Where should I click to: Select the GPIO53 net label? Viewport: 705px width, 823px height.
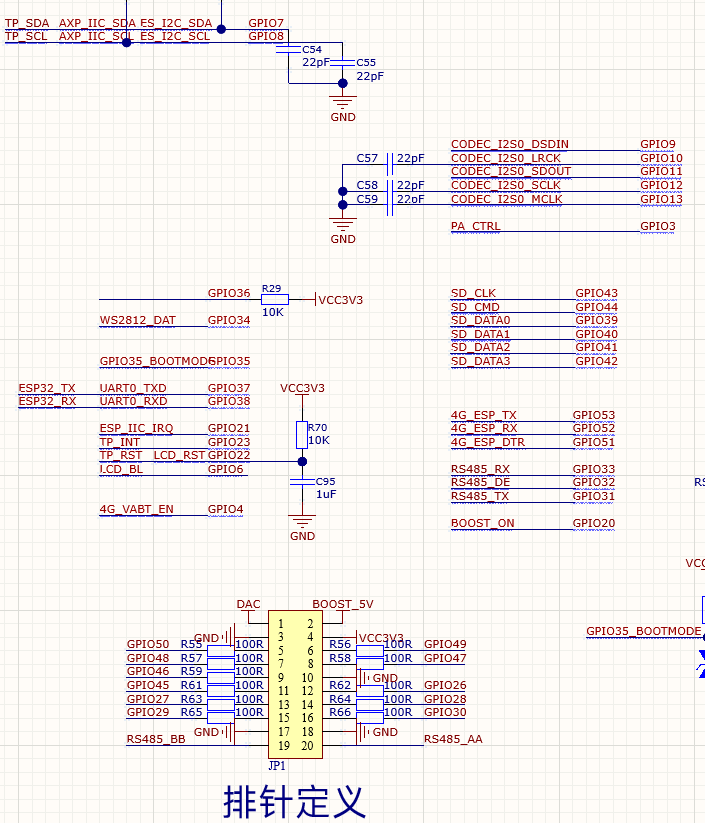(594, 415)
